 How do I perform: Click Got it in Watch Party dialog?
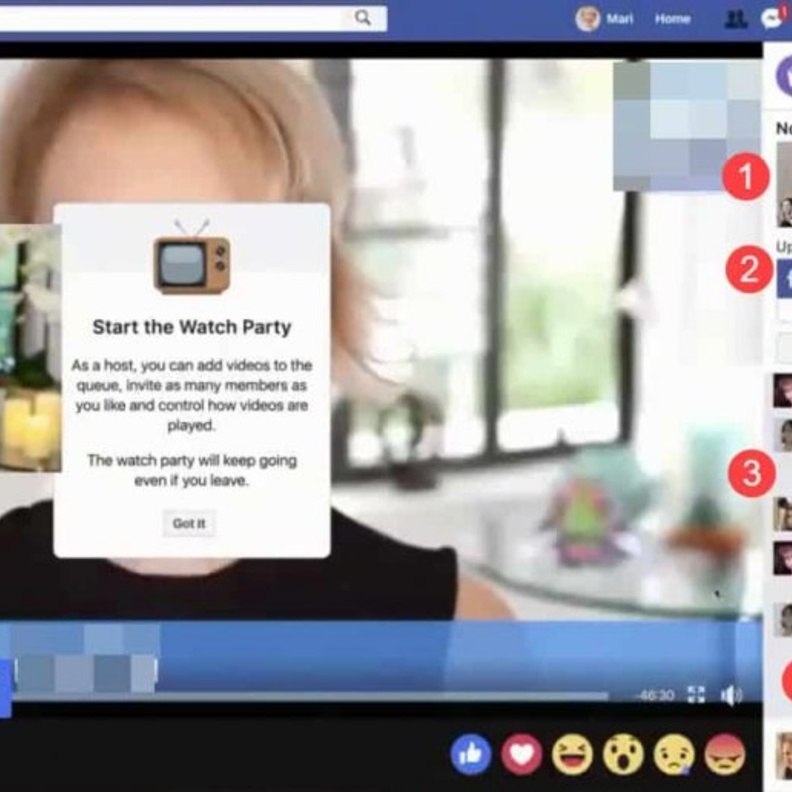pos(189,523)
